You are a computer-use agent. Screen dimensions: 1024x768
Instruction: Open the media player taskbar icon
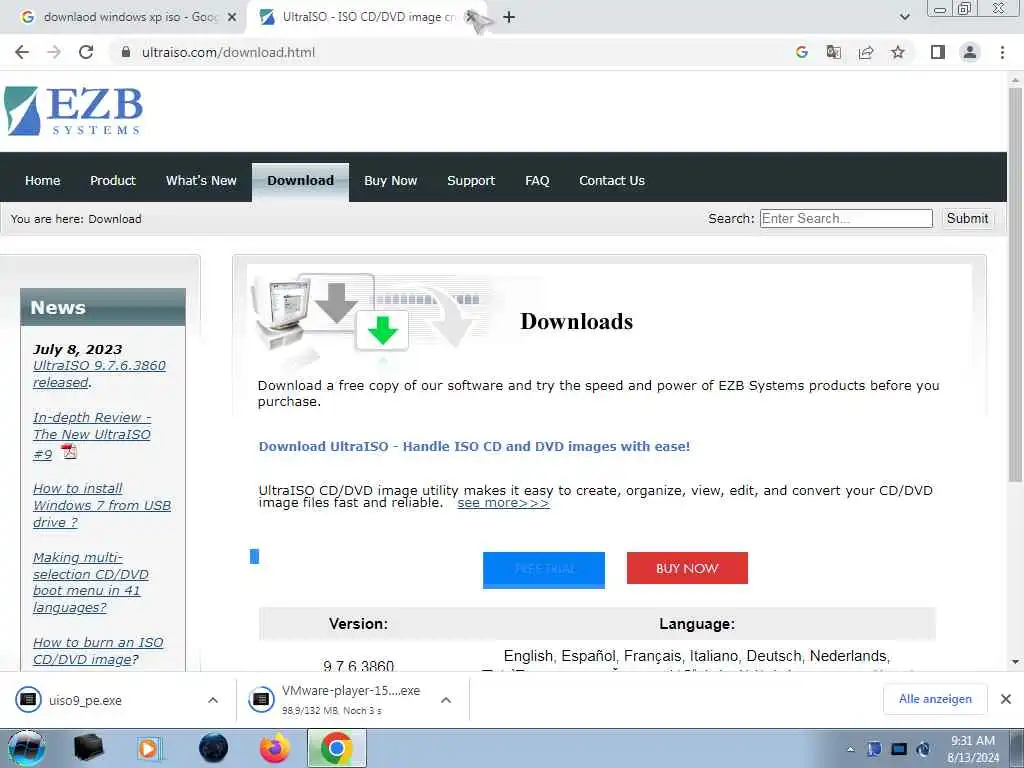pyautogui.click(x=150, y=748)
